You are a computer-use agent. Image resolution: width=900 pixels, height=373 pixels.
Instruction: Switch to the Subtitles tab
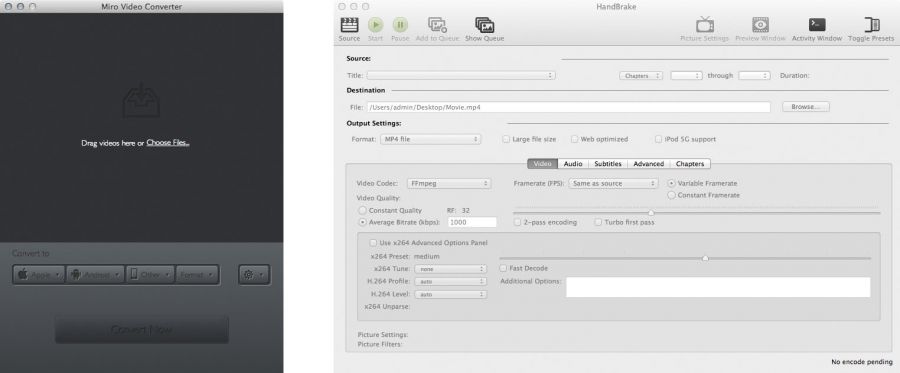pyautogui.click(x=608, y=164)
